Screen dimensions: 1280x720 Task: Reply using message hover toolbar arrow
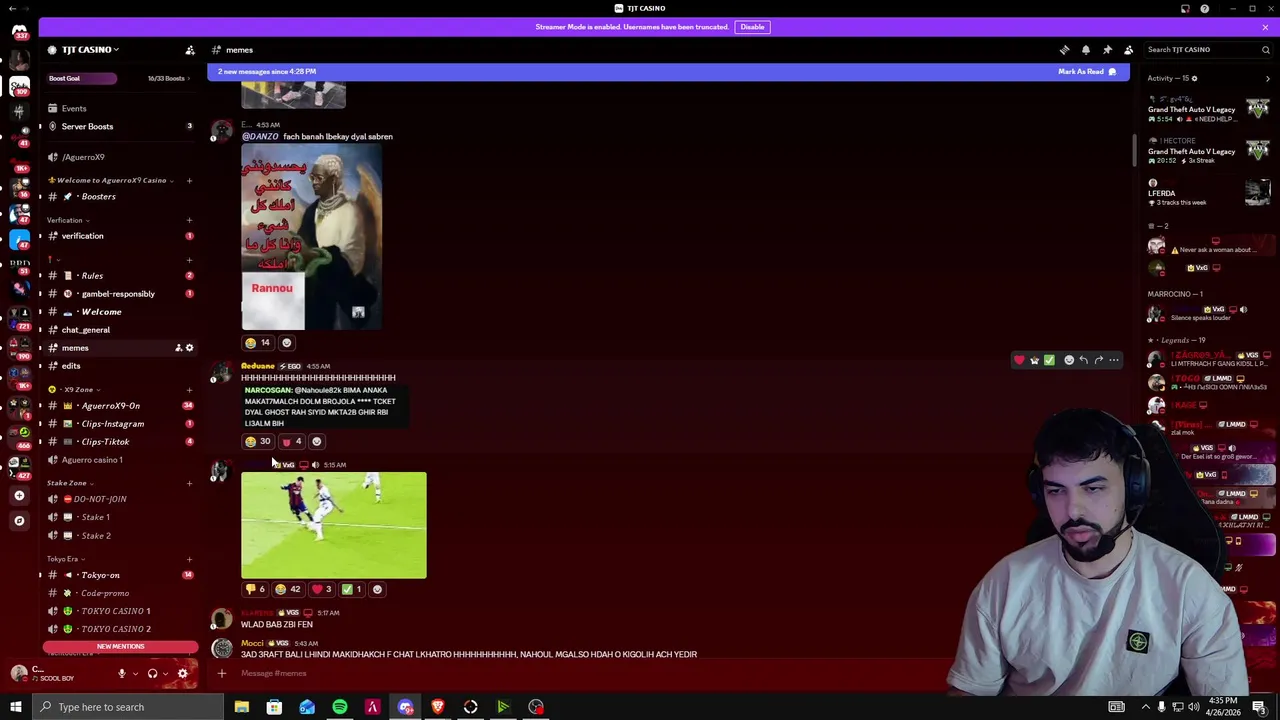tap(1083, 360)
